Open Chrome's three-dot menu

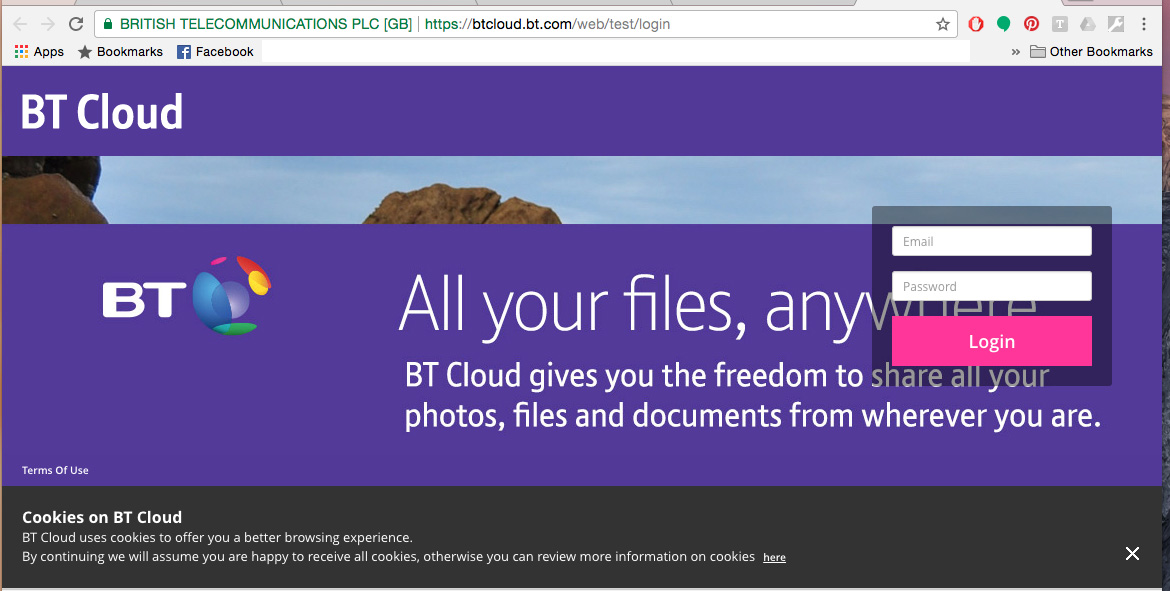[1143, 23]
